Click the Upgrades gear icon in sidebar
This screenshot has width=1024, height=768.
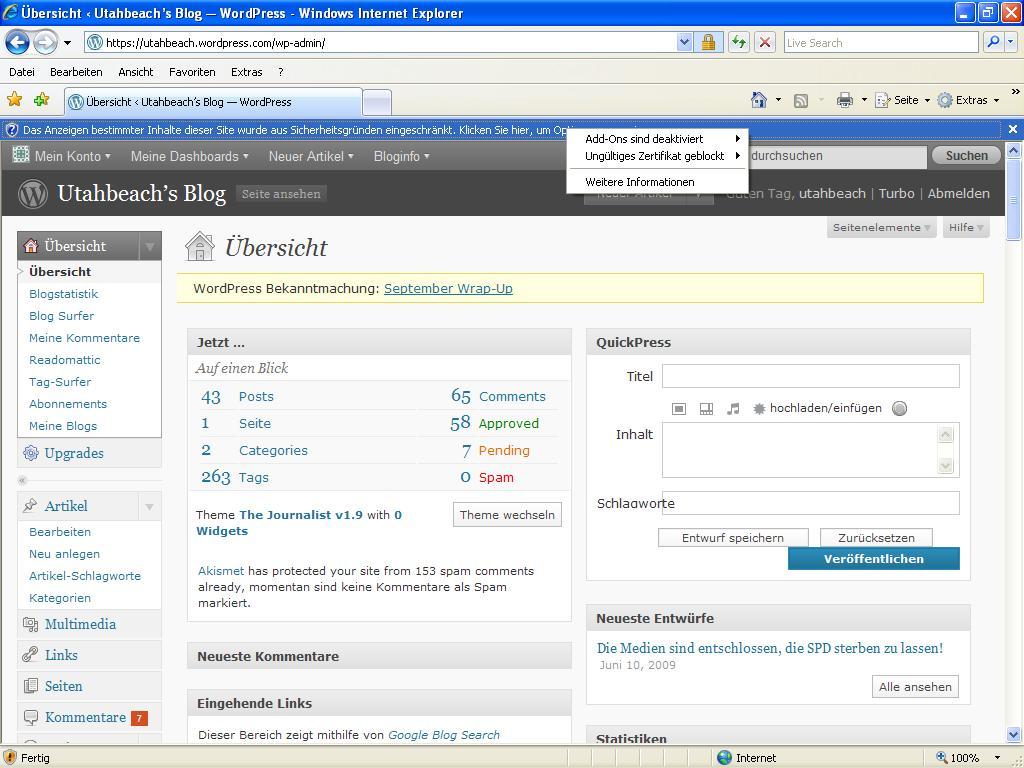pyautogui.click(x=31, y=453)
